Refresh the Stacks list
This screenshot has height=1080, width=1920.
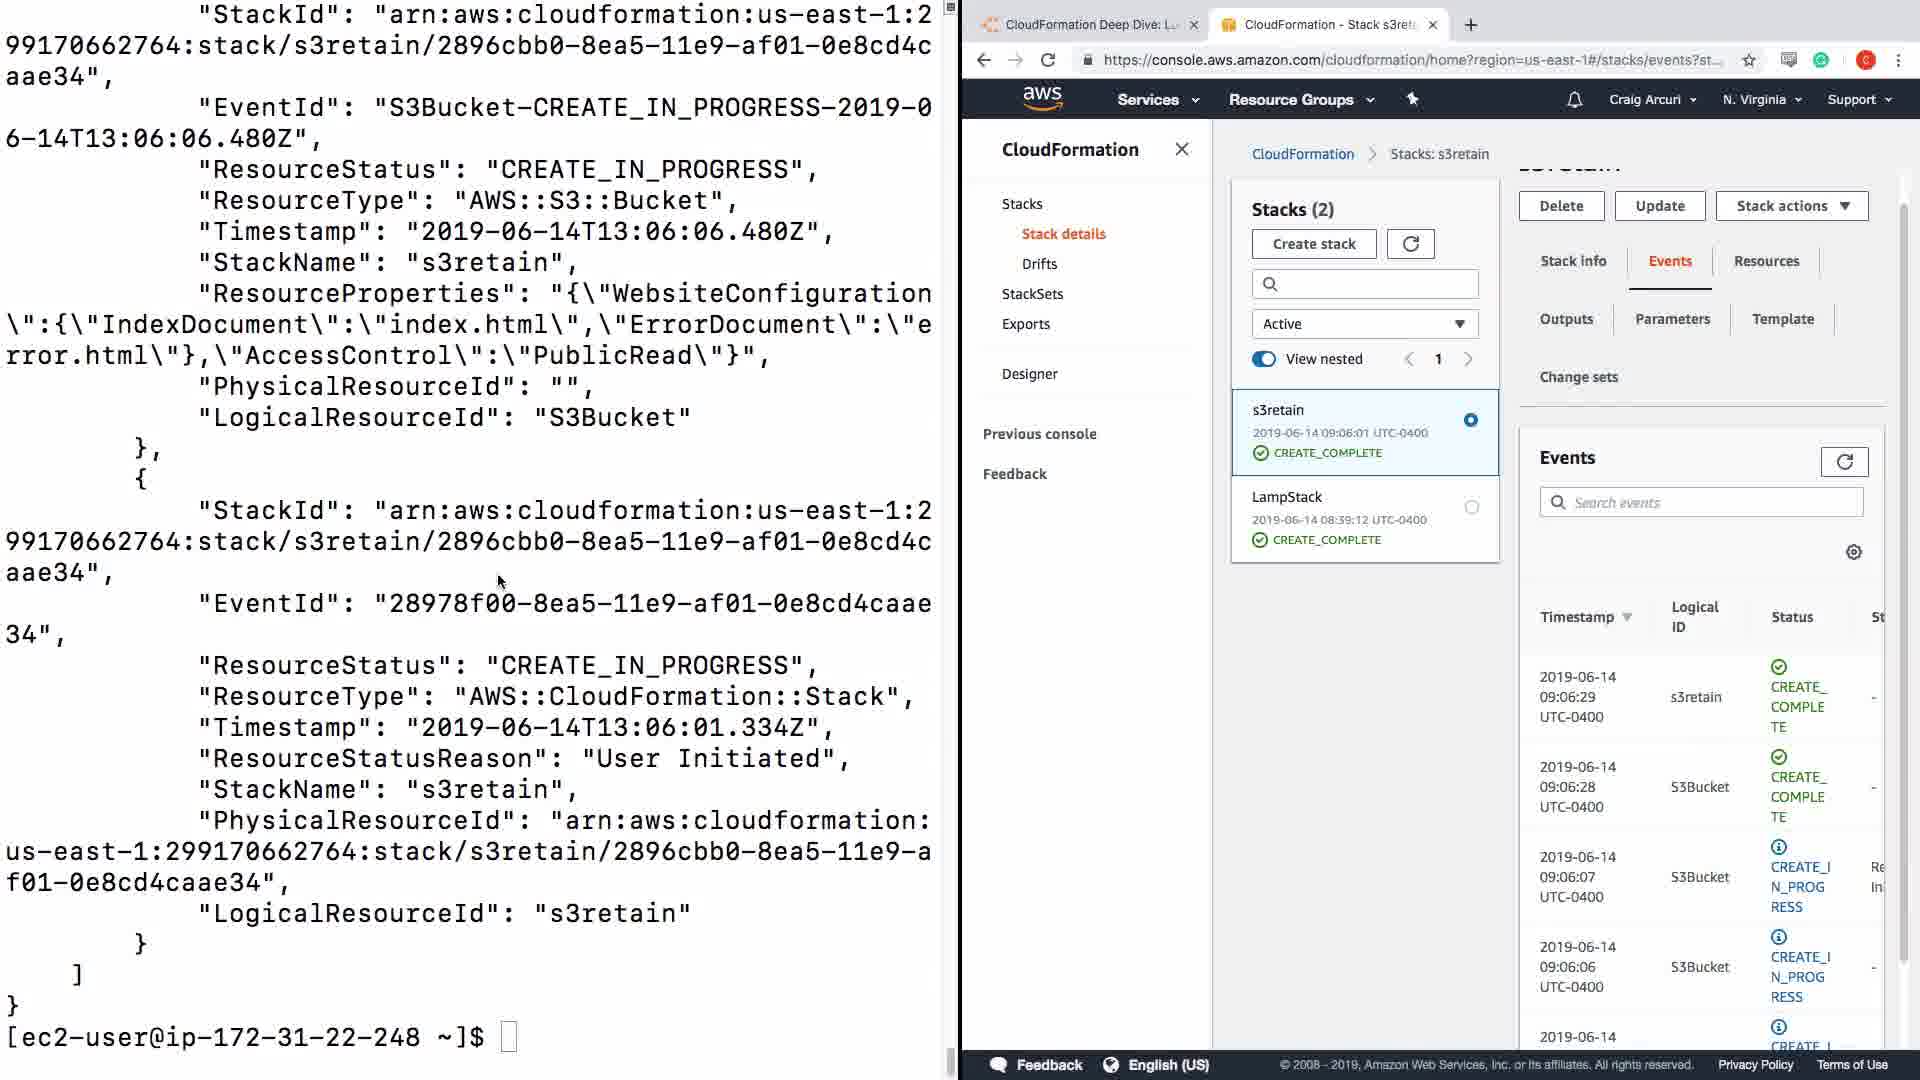pyautogui.click(x=1410, y=244)
